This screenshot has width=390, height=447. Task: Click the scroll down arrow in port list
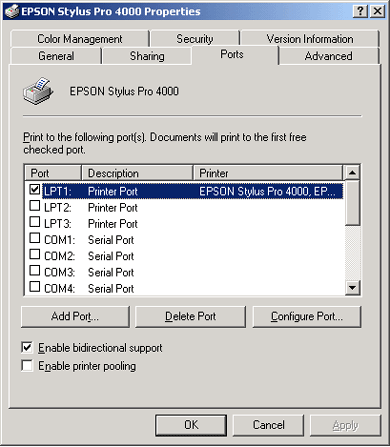(x=352, y=287)
